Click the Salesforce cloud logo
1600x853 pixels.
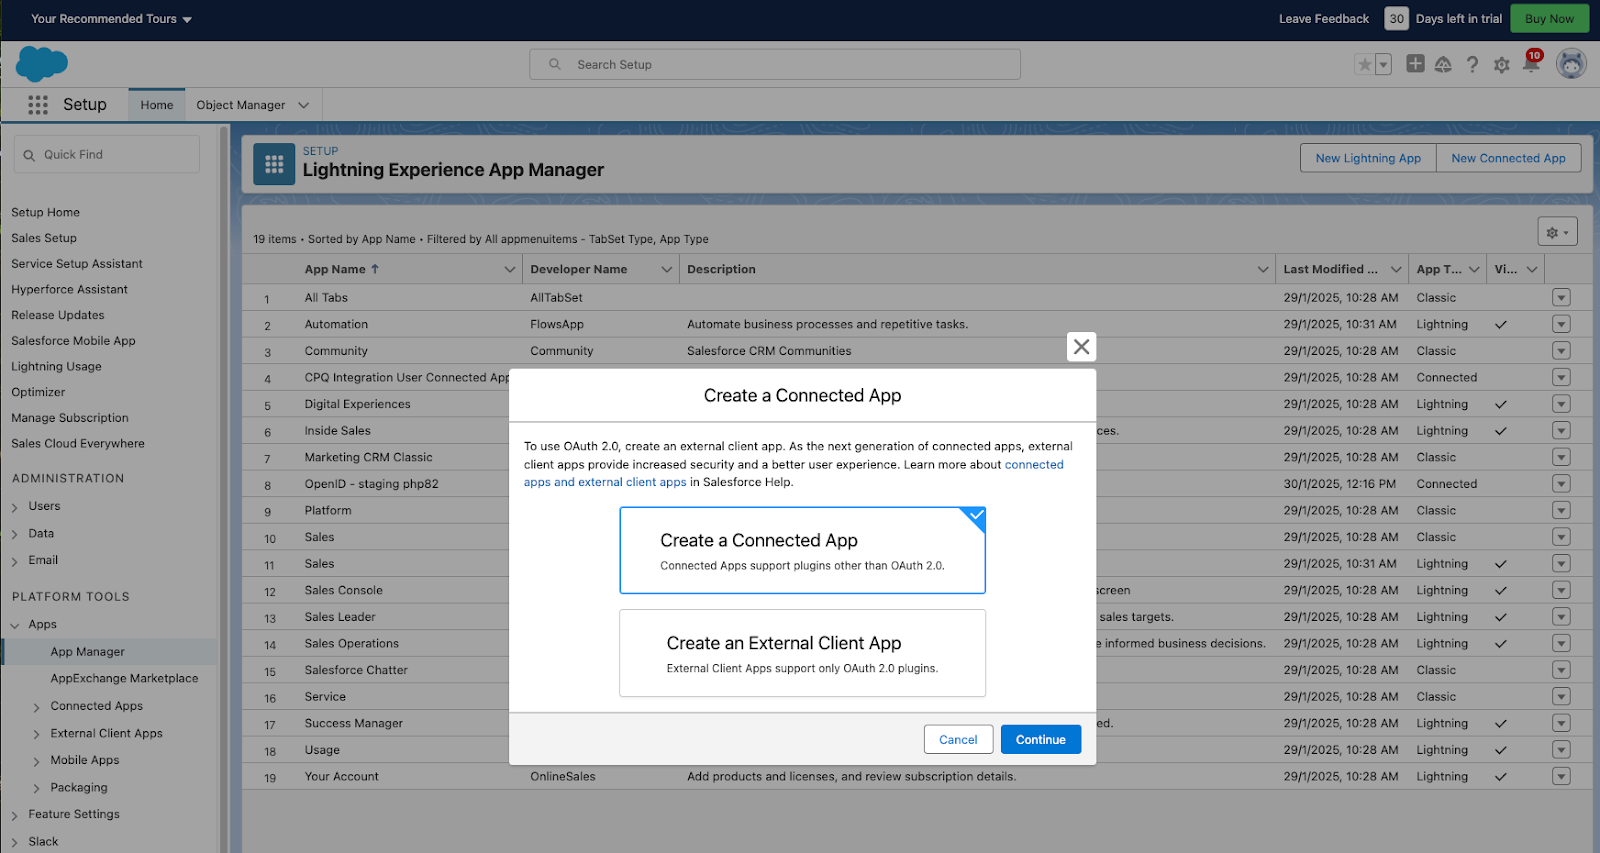tap(42, 64)
